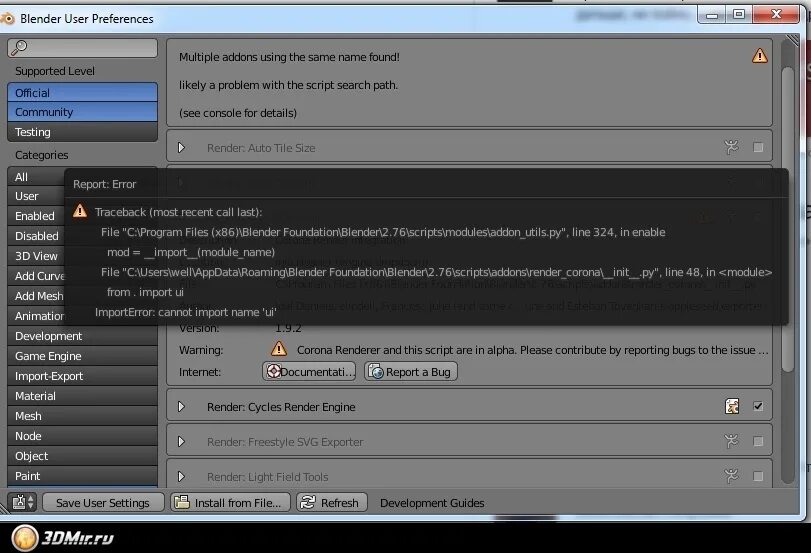This screenshot has height=553, width=811.
Task: Click the search magnifier icon in filter field
Action: [x=19, y=48]
